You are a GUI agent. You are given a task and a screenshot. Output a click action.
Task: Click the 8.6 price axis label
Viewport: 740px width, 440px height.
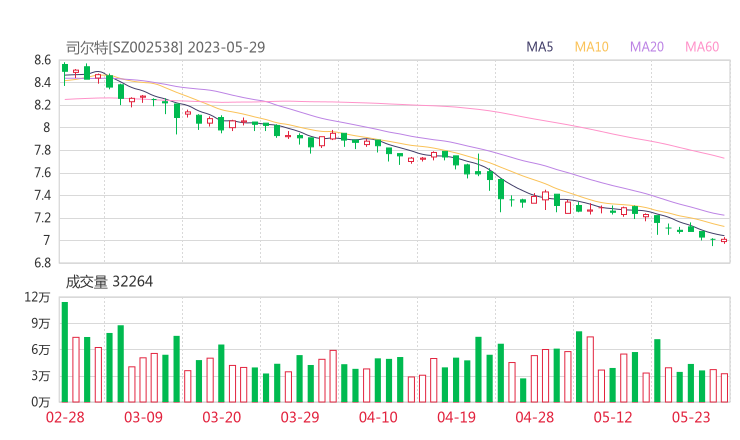tap(42, 60)
